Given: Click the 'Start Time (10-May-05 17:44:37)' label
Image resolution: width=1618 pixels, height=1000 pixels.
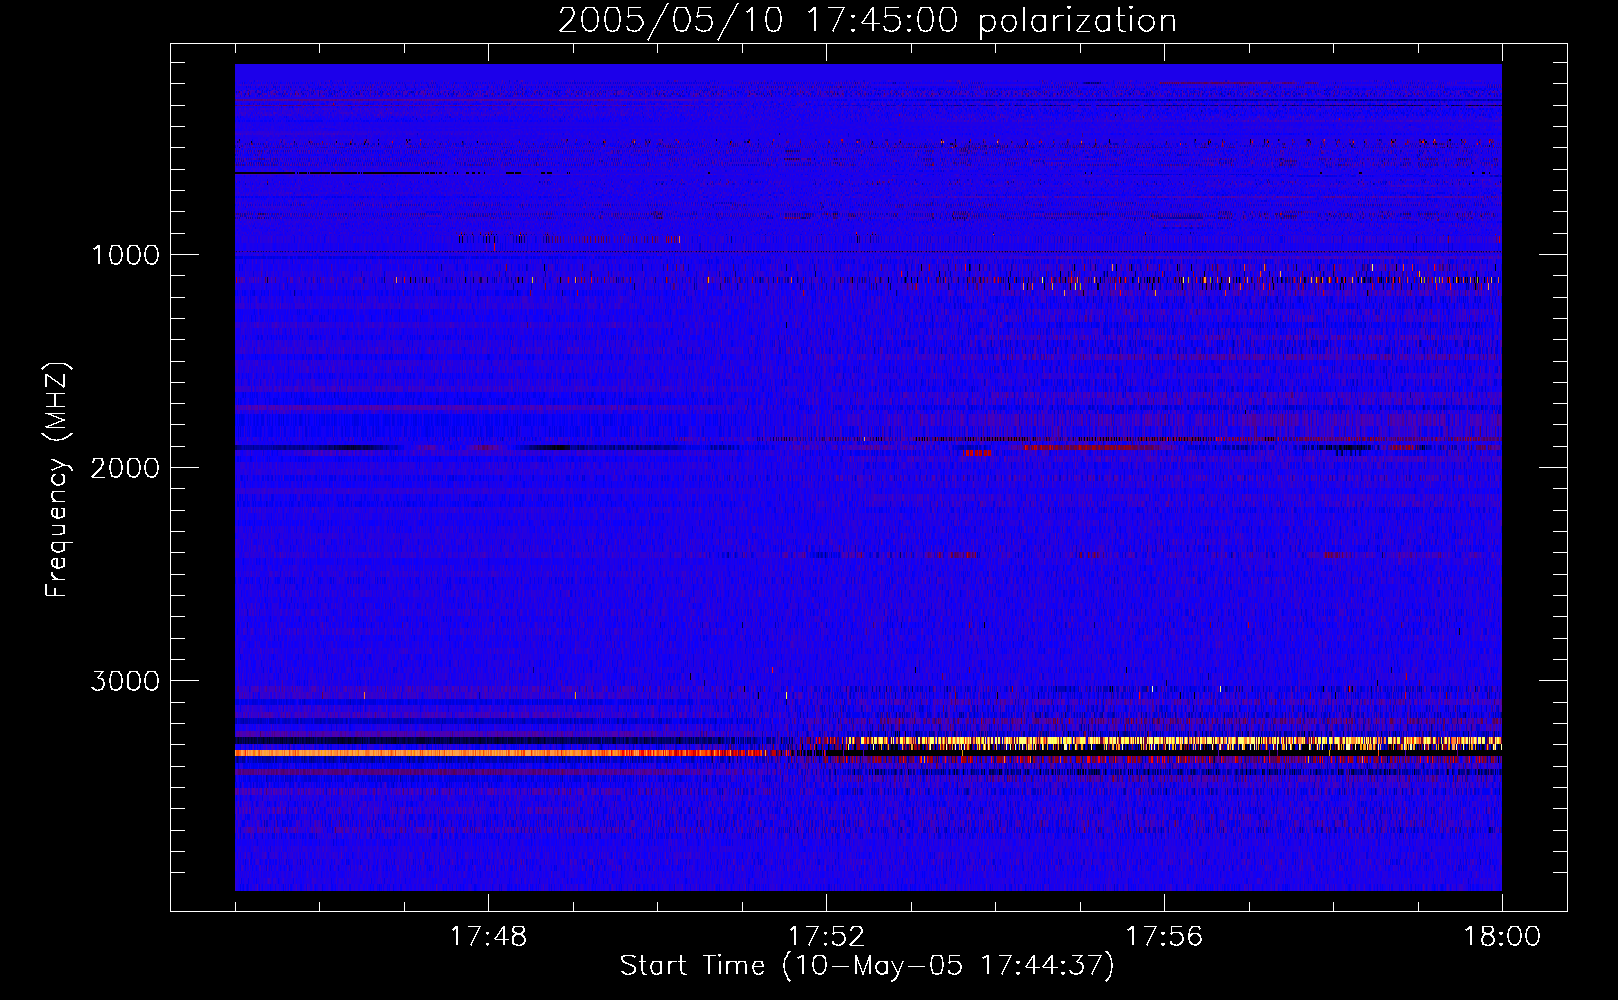Looking at the screenshot, I should [x=867, y=966].
